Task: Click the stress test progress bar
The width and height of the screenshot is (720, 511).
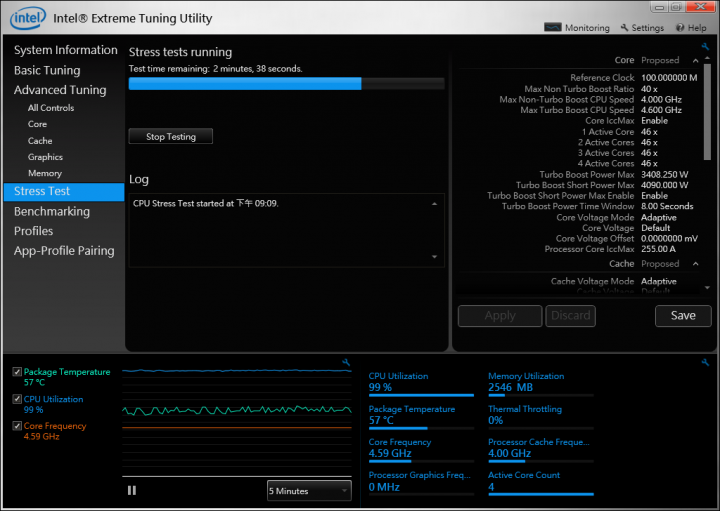Action: [x=287, y=84]
